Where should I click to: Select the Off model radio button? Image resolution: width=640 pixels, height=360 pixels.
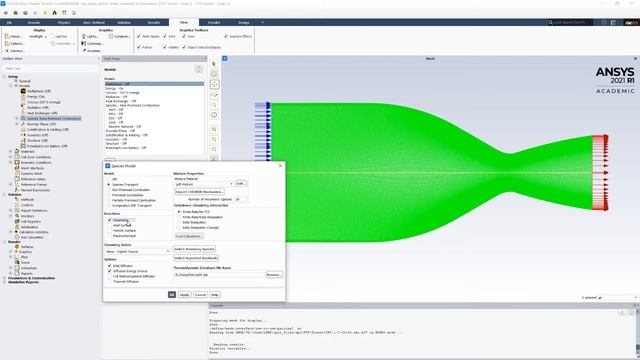pyautogui.click(x=109, y=179)
